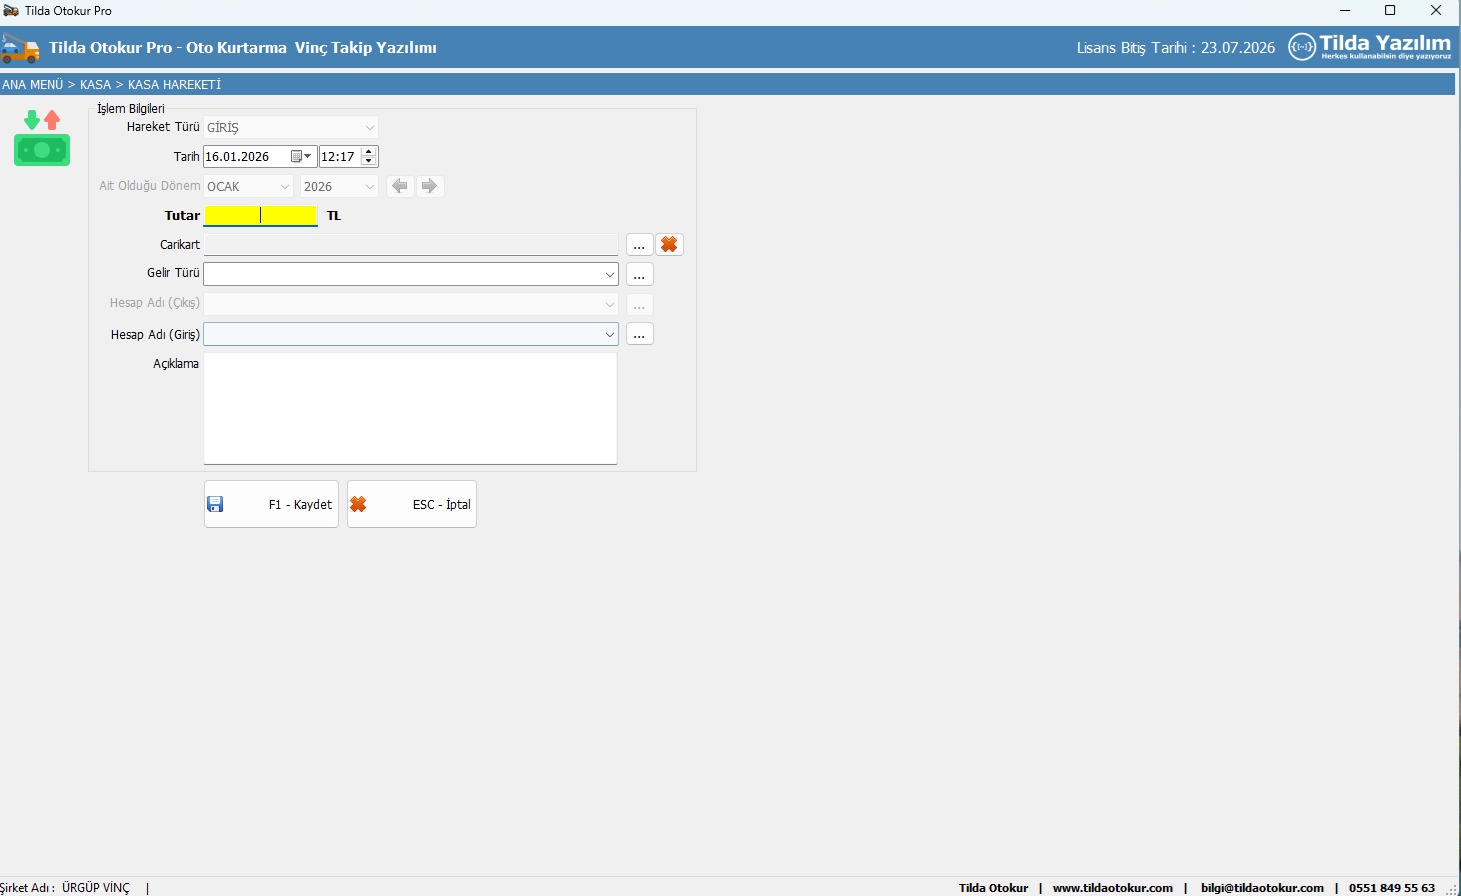The height and width of the screenshot is (896, 1461).
Task: Open the Hareket Türü dropdown
Action: pos(369,128)
